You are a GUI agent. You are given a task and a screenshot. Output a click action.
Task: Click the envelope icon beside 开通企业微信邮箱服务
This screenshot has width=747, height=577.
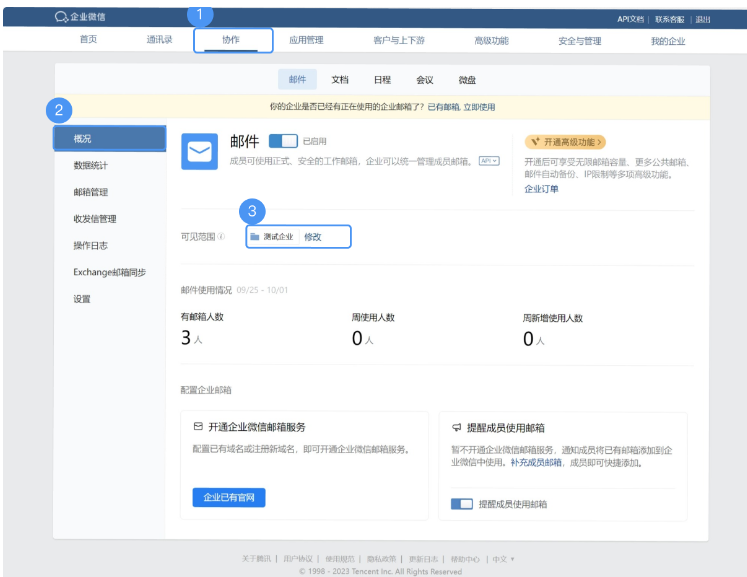pos(198,426)
